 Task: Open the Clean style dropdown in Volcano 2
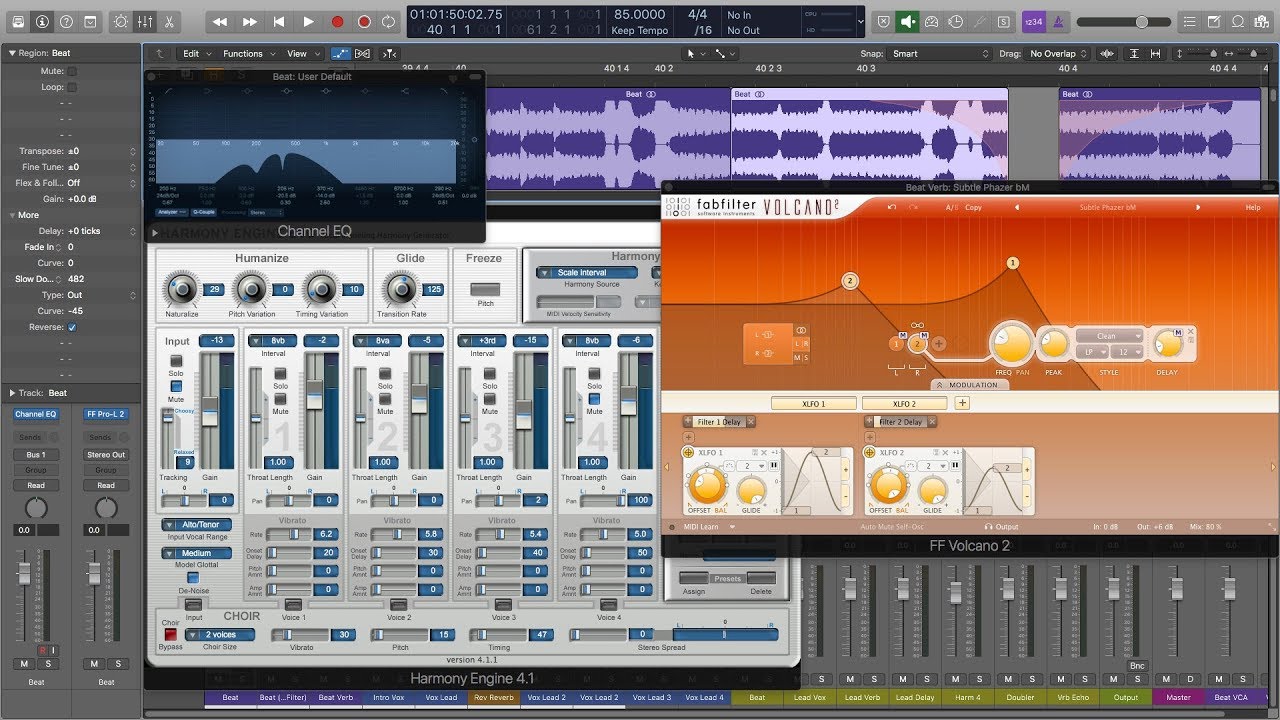1110,336
